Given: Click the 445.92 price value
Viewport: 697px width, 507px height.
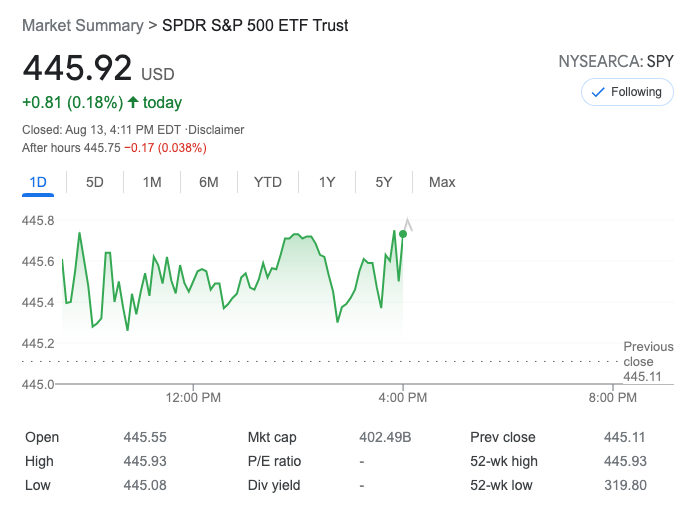Looking at the screenshot, I should click(x=78, y=68).
